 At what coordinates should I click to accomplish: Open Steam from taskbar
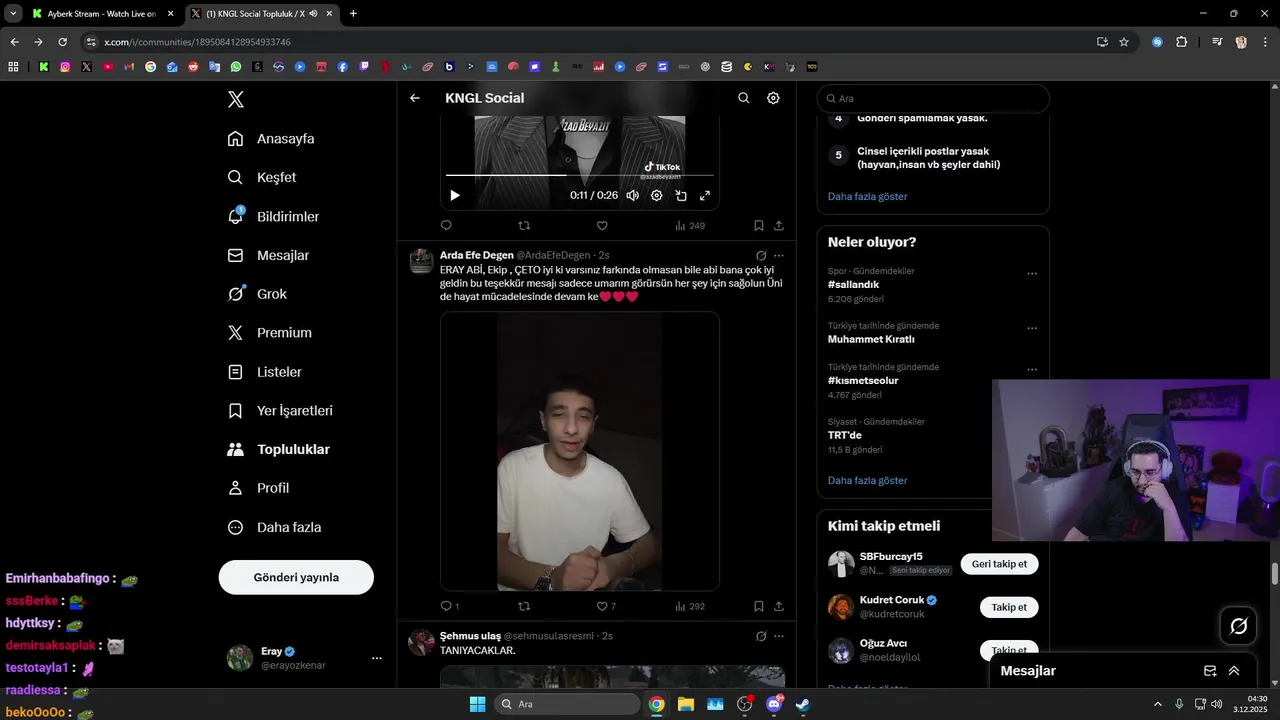pyautogui.click(x=802, y=704)
